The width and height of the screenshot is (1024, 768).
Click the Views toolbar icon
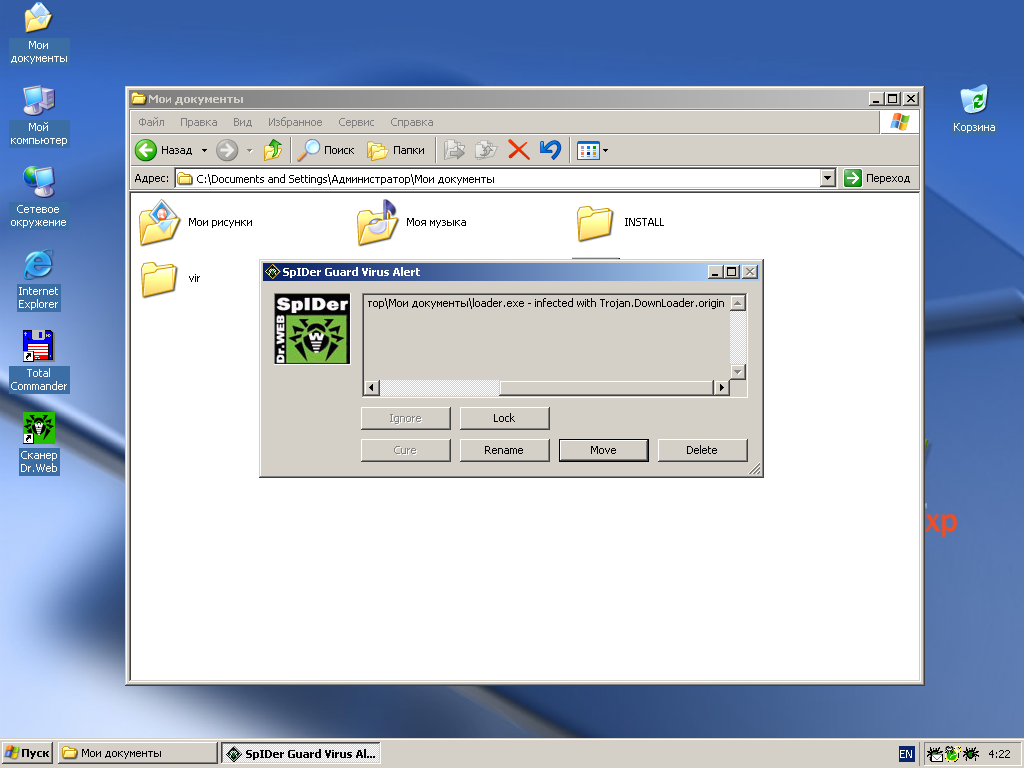click(588, 150)
